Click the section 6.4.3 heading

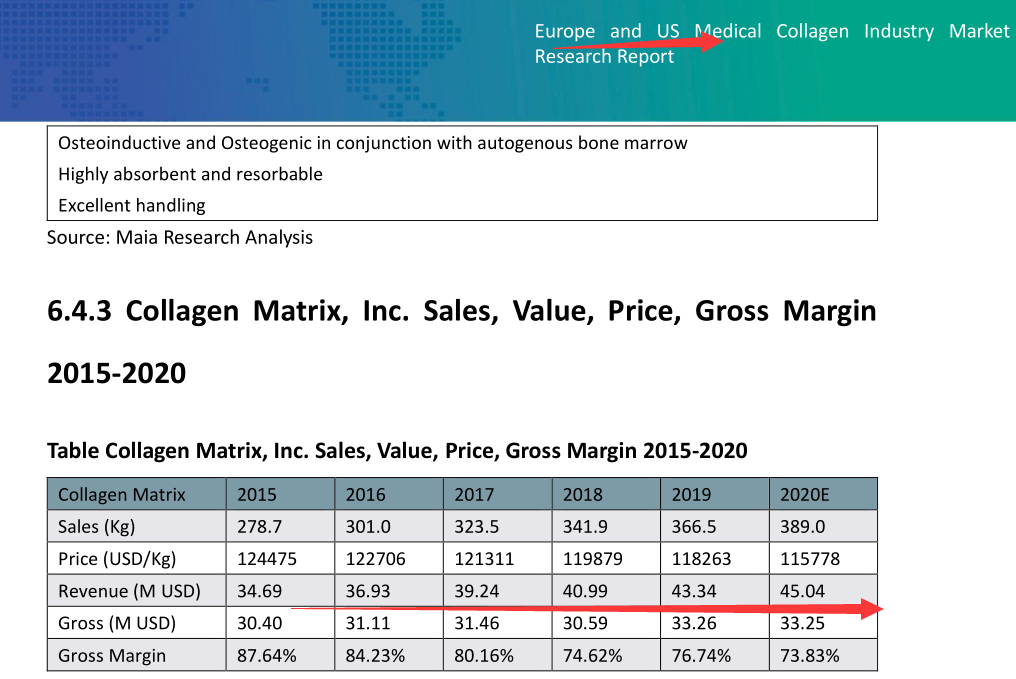coord(461,341)
